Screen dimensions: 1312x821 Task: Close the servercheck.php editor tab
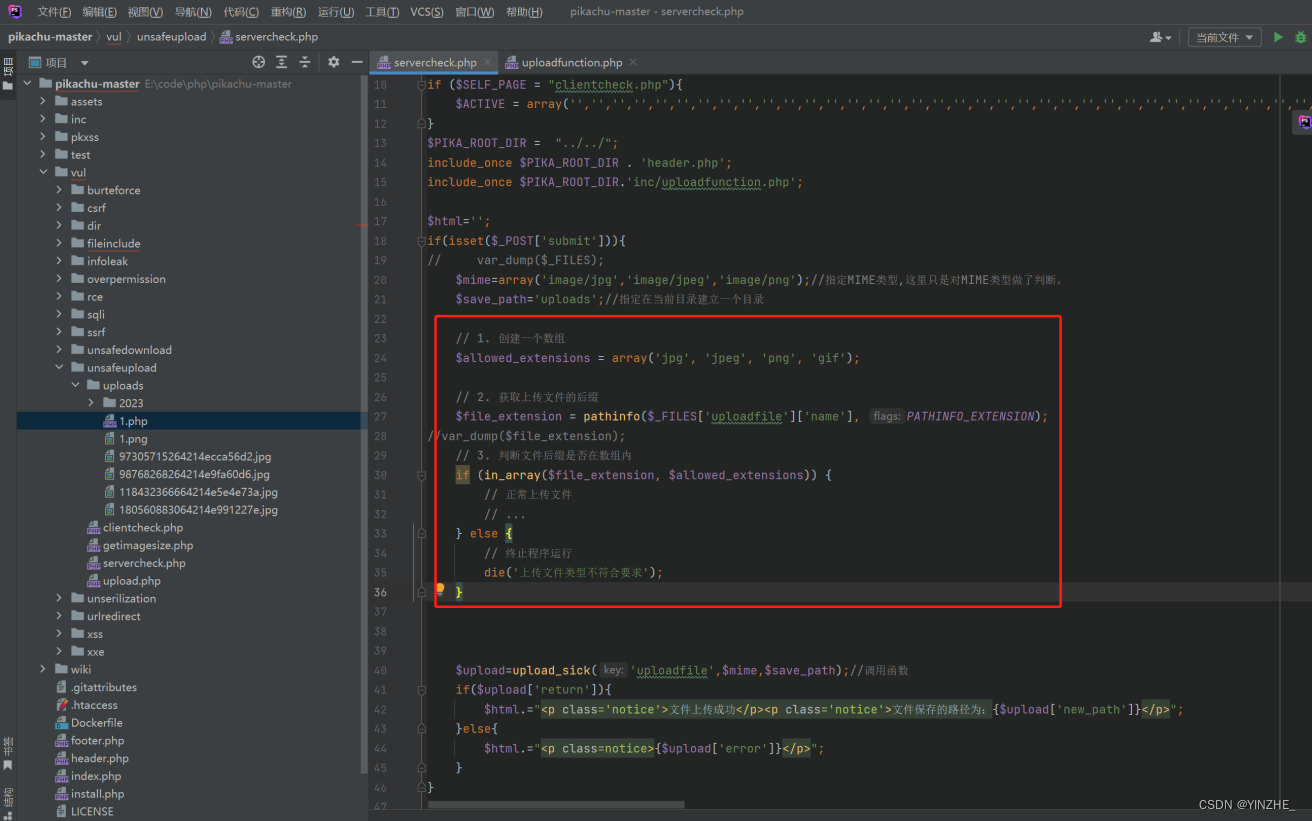pyautogui.click(x=487, y=62)
